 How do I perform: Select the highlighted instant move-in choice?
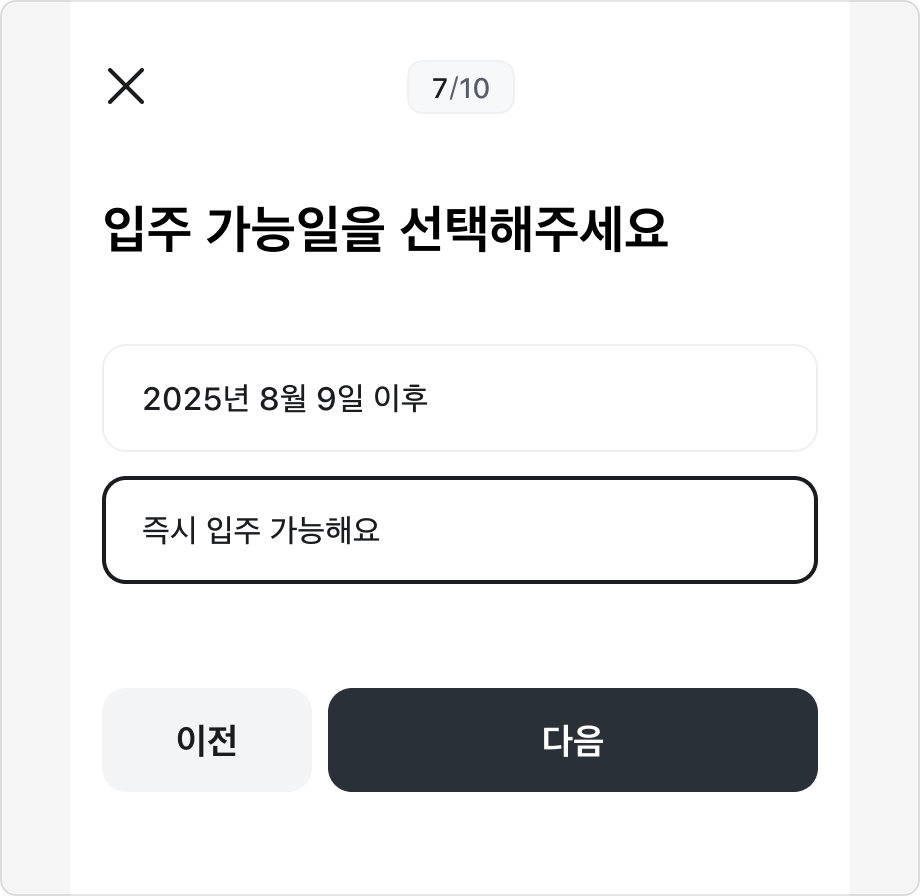(460, 530)
